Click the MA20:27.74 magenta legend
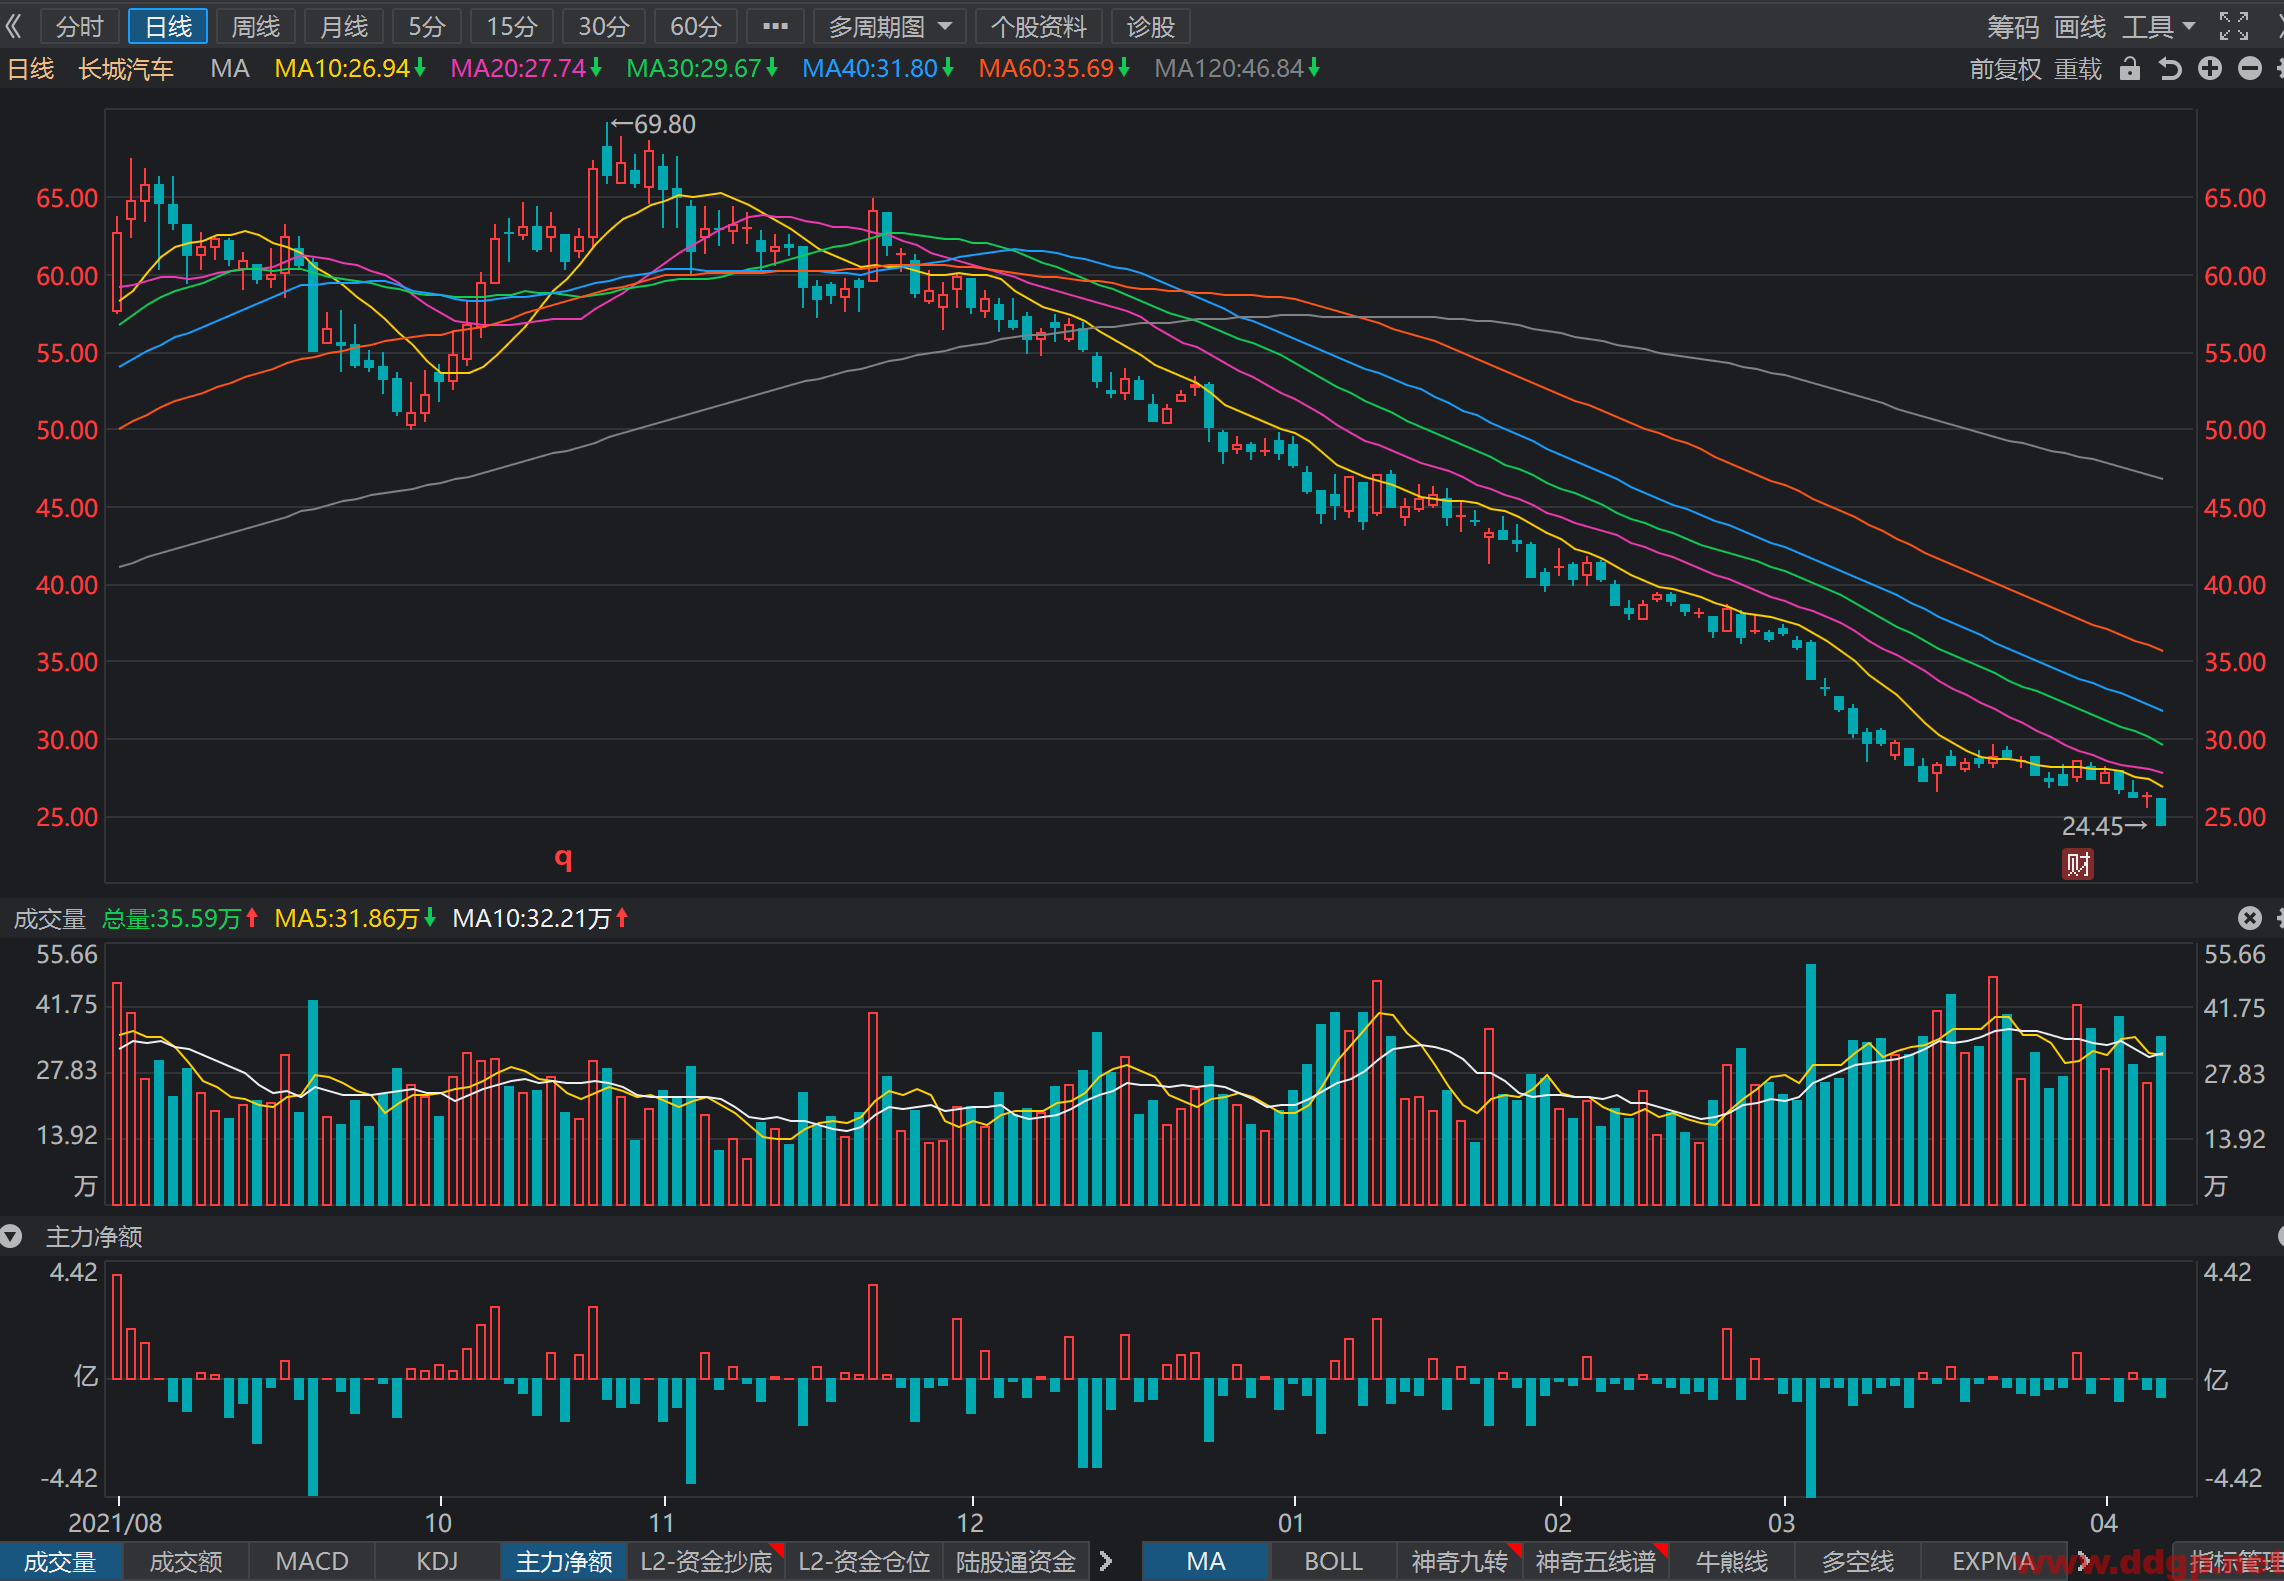The image size is (2284, 1581). 526,69
